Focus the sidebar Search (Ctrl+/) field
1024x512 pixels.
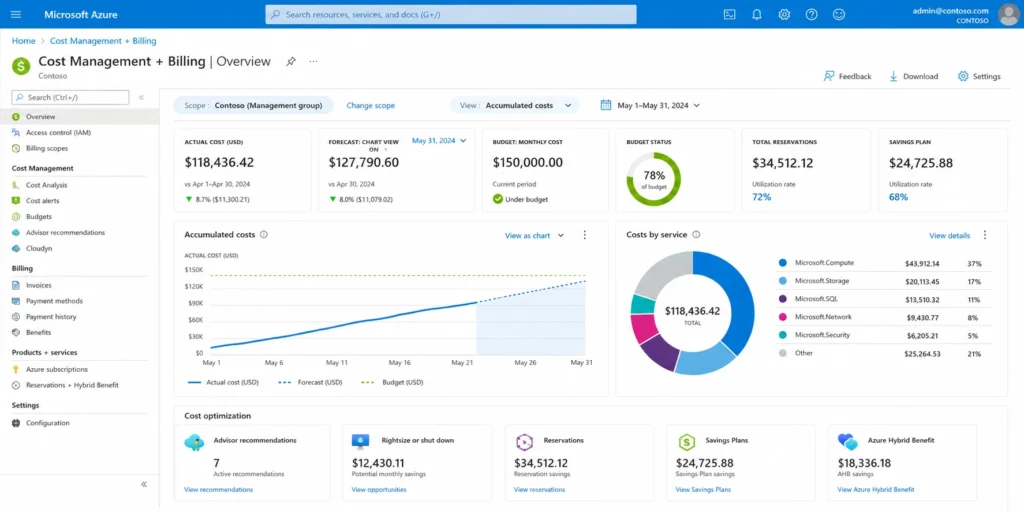click(71, 97)
